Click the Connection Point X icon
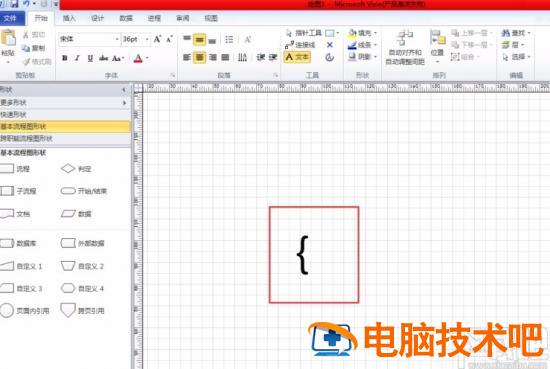 coord(330,45)
